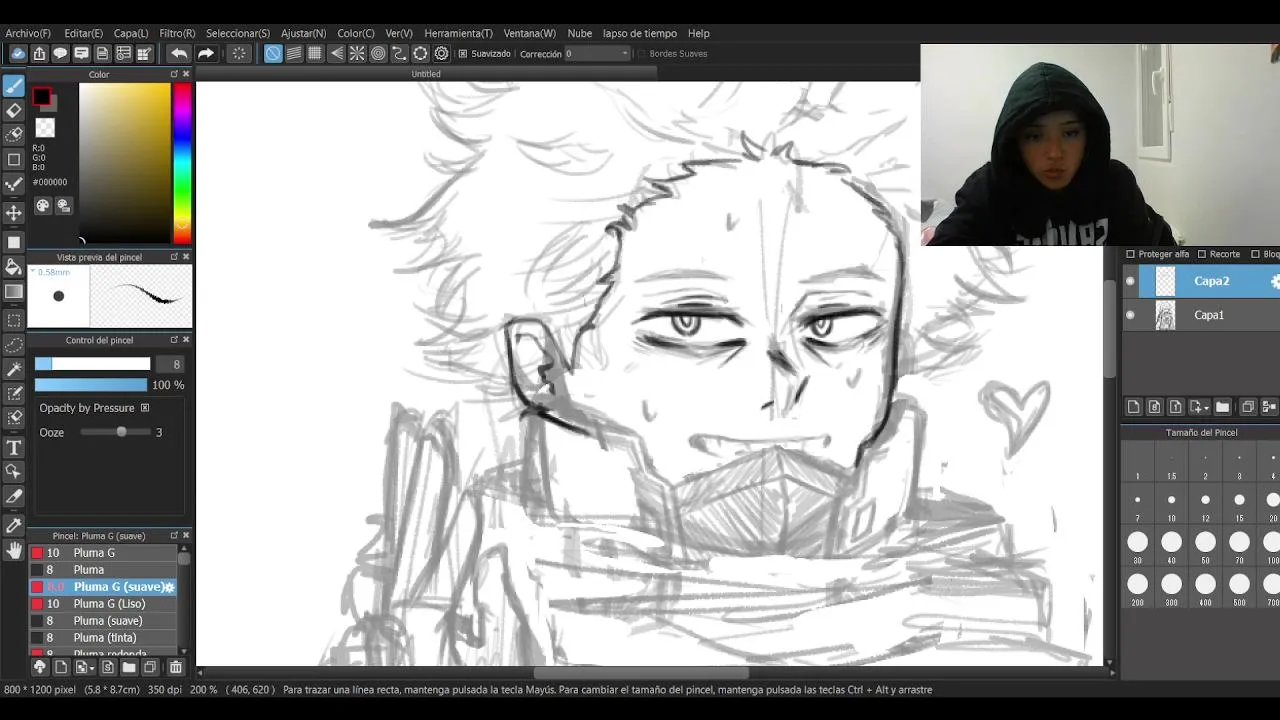This screenshot has height=720, width=1280.
Task: Hide the Capa1 layer
Action: (x=1130, y=315)
